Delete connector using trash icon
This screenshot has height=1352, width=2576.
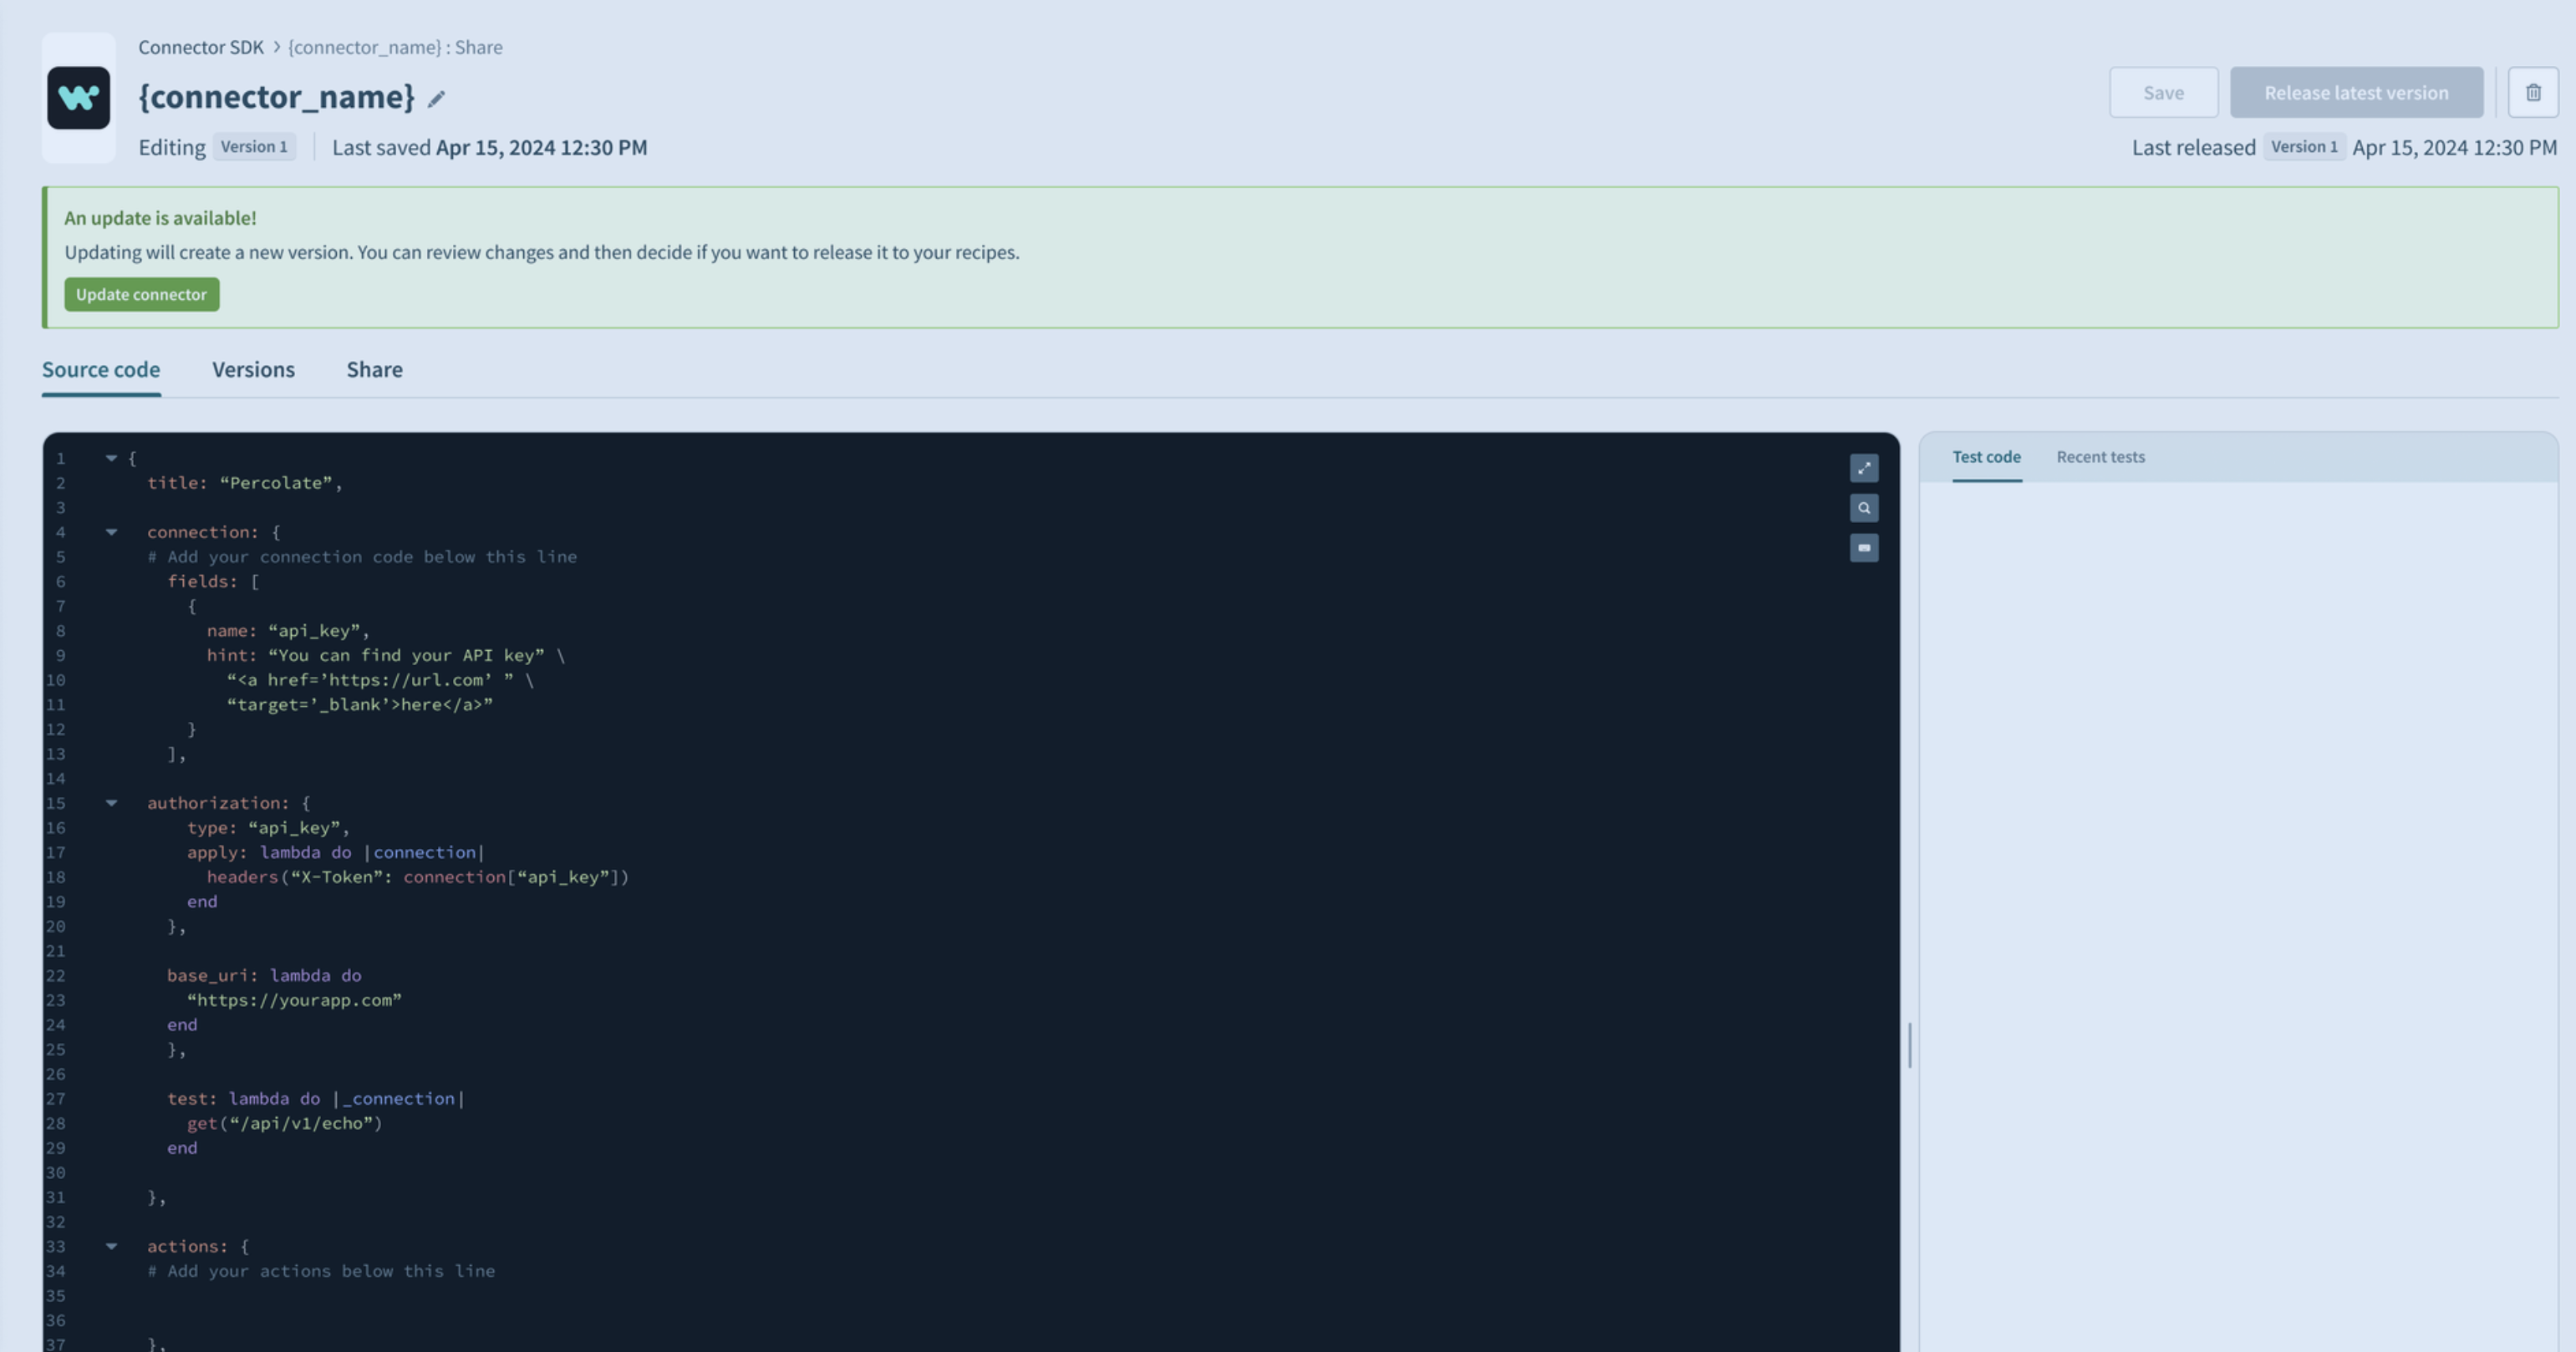pos(2533,92)
